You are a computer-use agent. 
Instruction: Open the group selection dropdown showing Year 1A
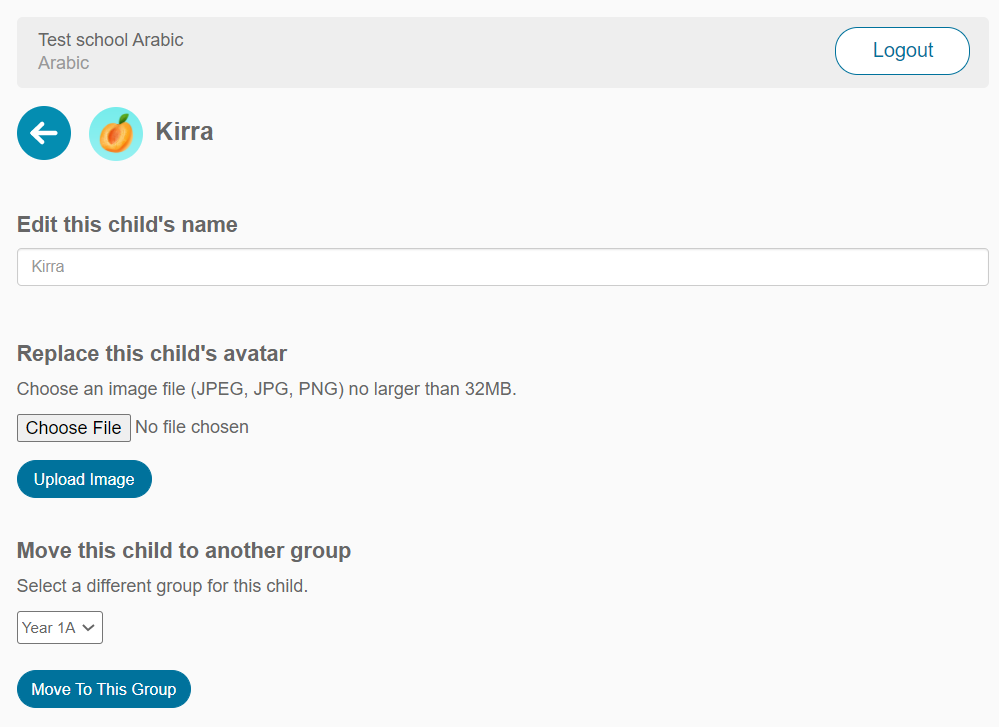tap(59, 627)
